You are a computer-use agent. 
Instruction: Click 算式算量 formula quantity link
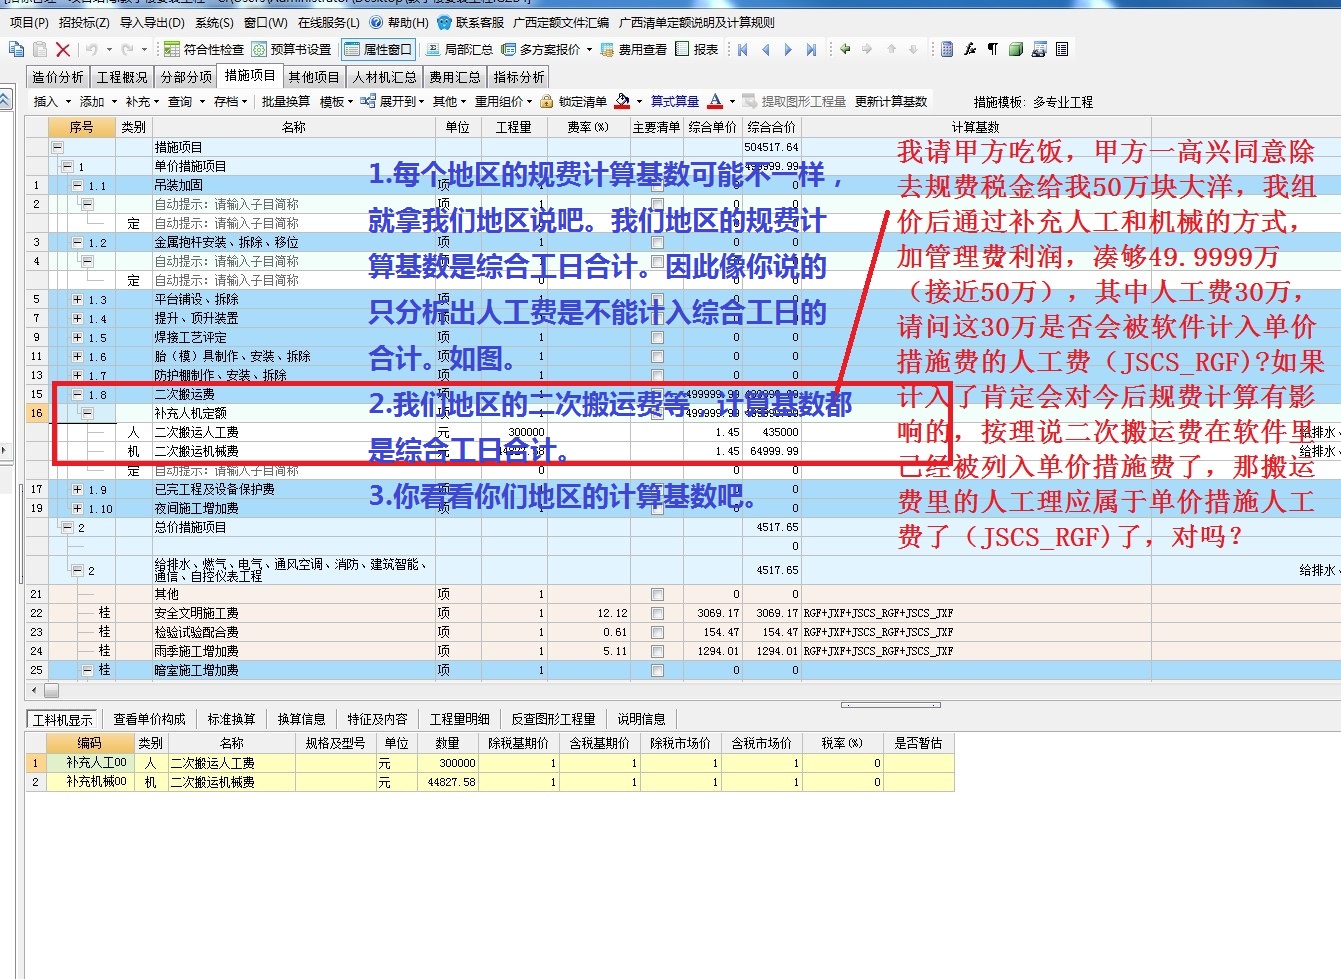675,102
